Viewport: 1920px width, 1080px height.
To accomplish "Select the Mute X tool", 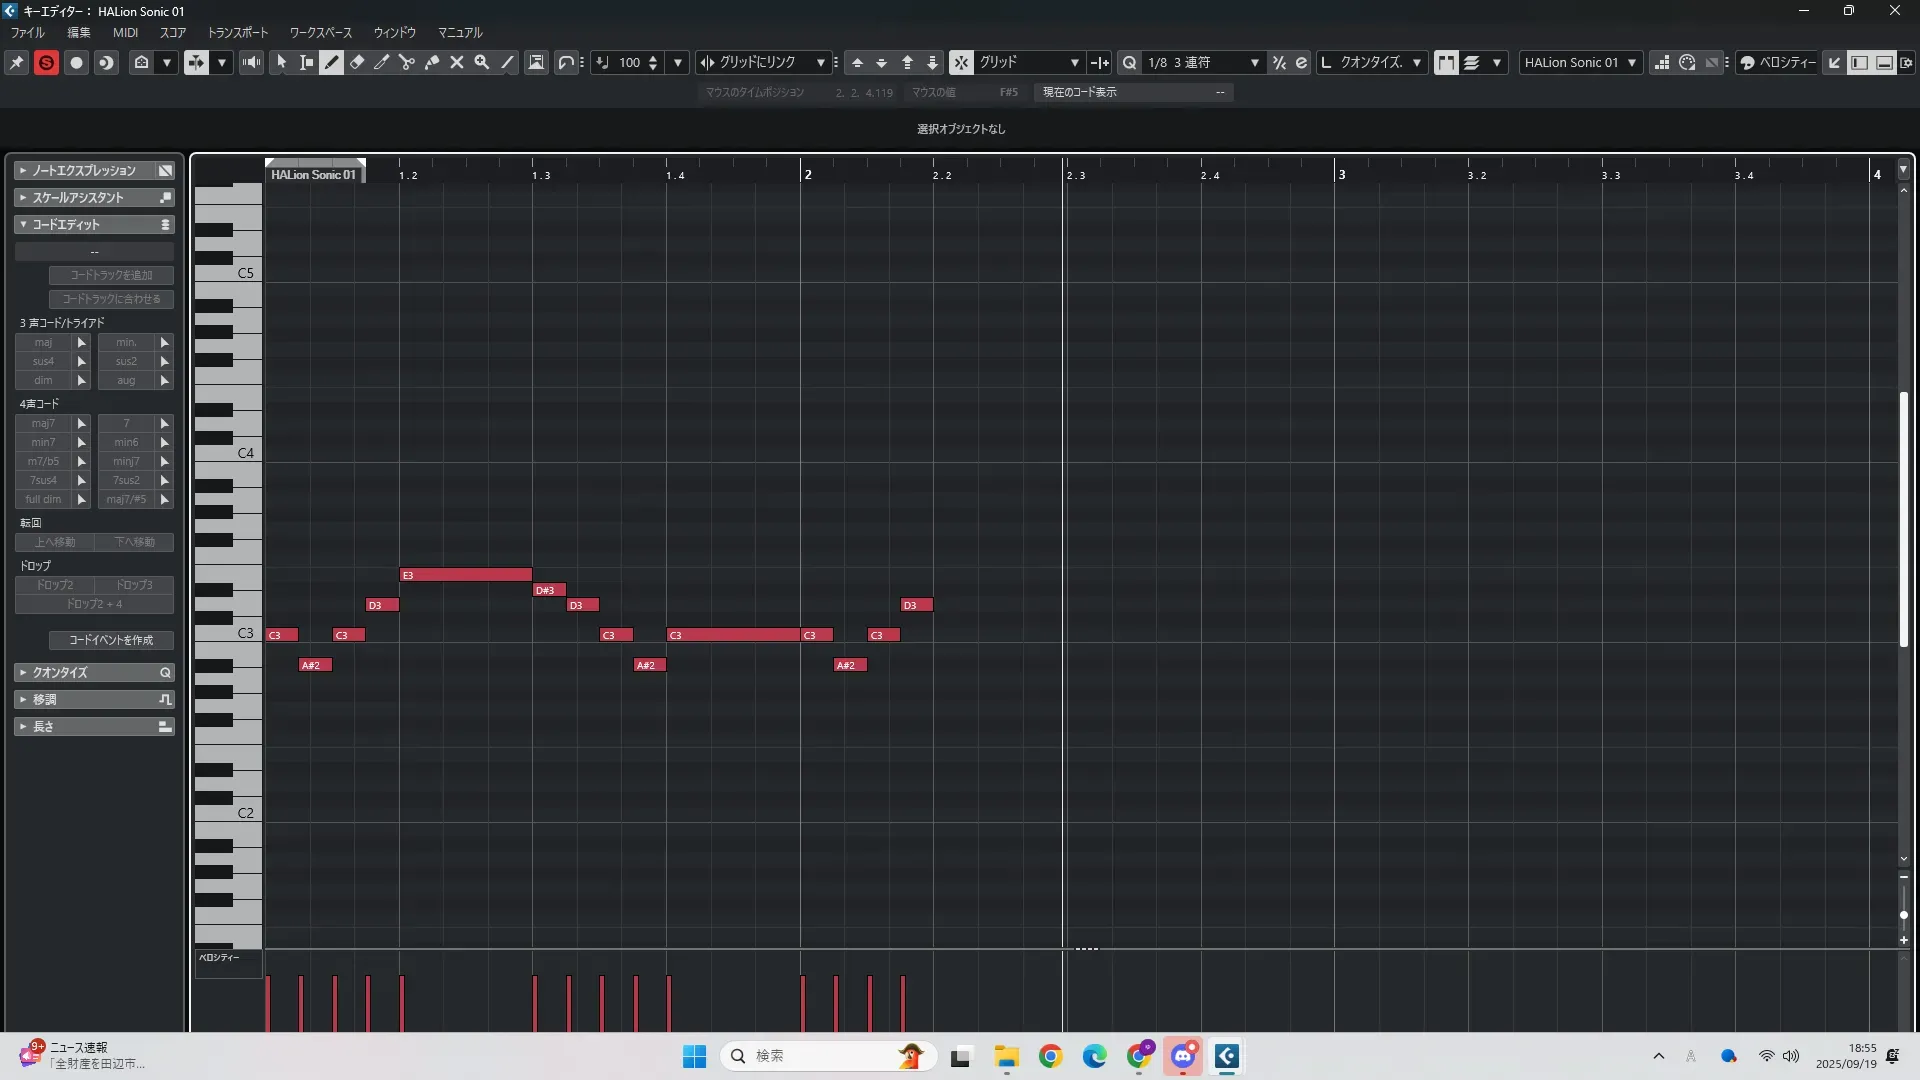I will click(457, 62).
